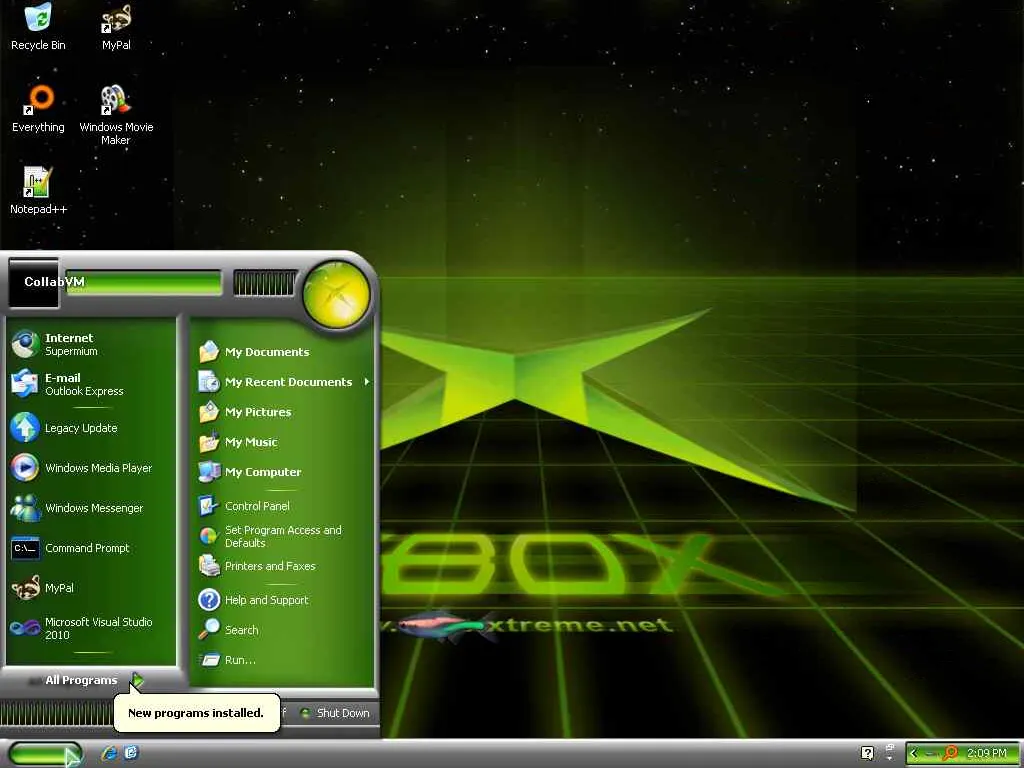Viewport: 1024px width, 768px height.
Task: Open Set Program Access and Defaults
Action: [283, 536]
